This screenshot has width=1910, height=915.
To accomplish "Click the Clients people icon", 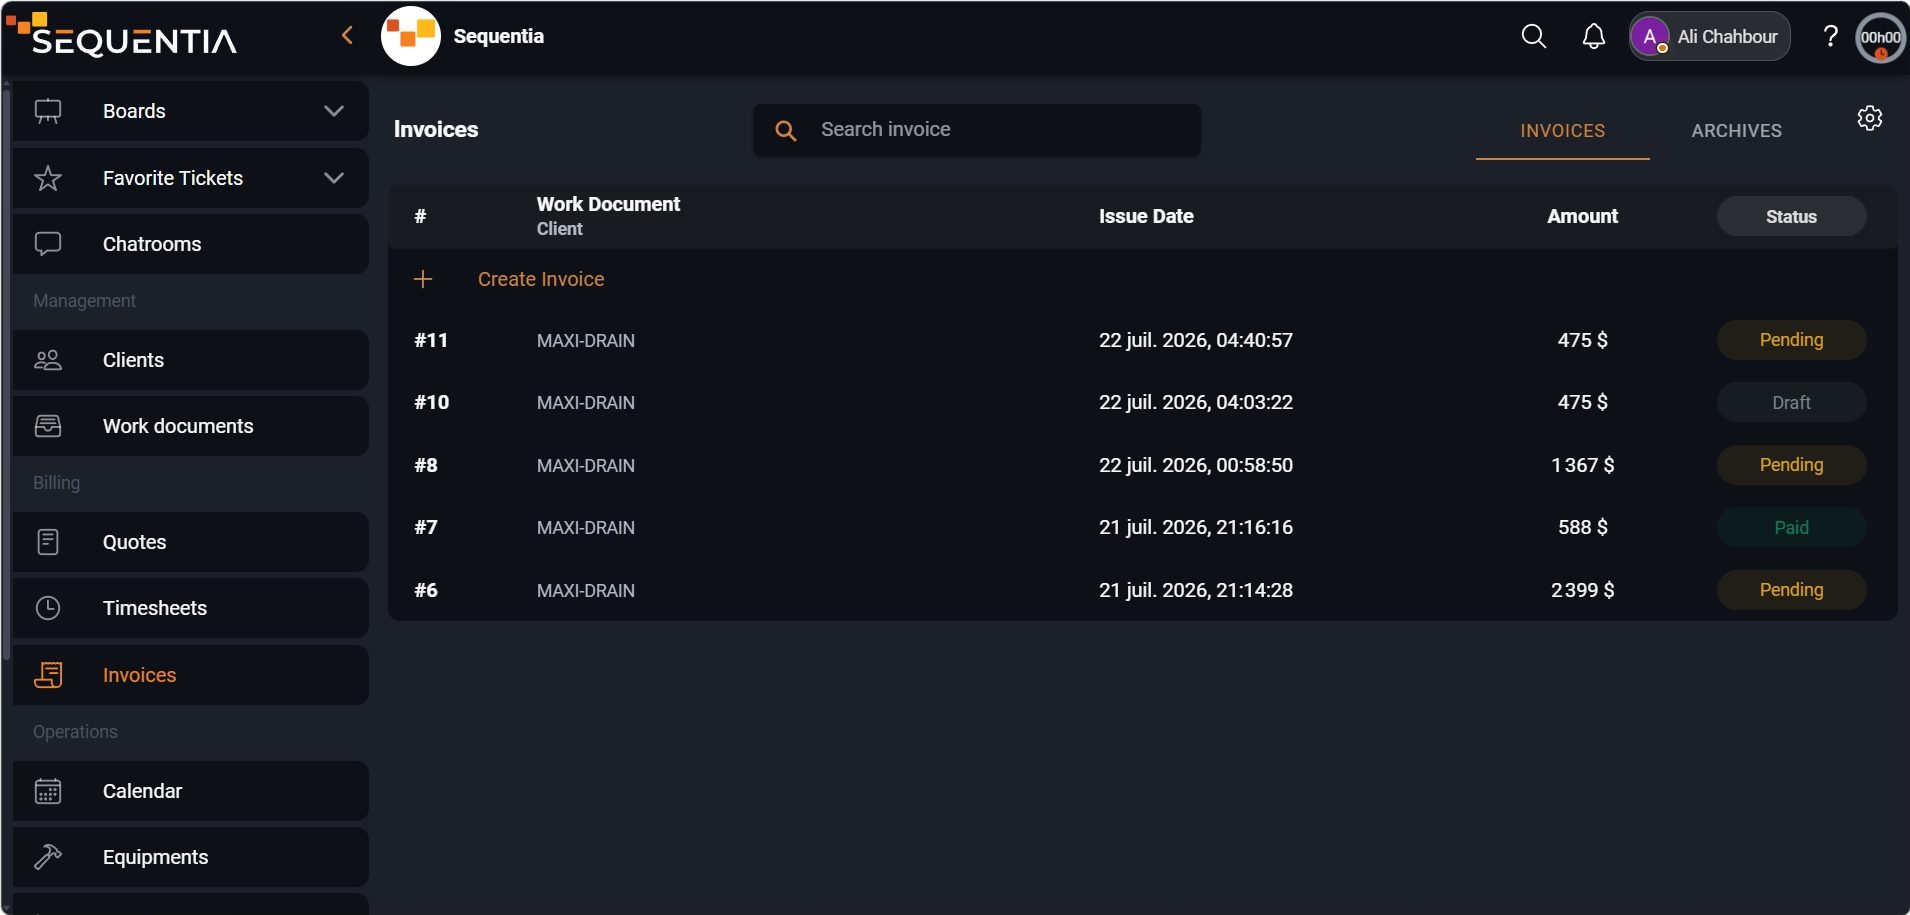I will (48, 360).
